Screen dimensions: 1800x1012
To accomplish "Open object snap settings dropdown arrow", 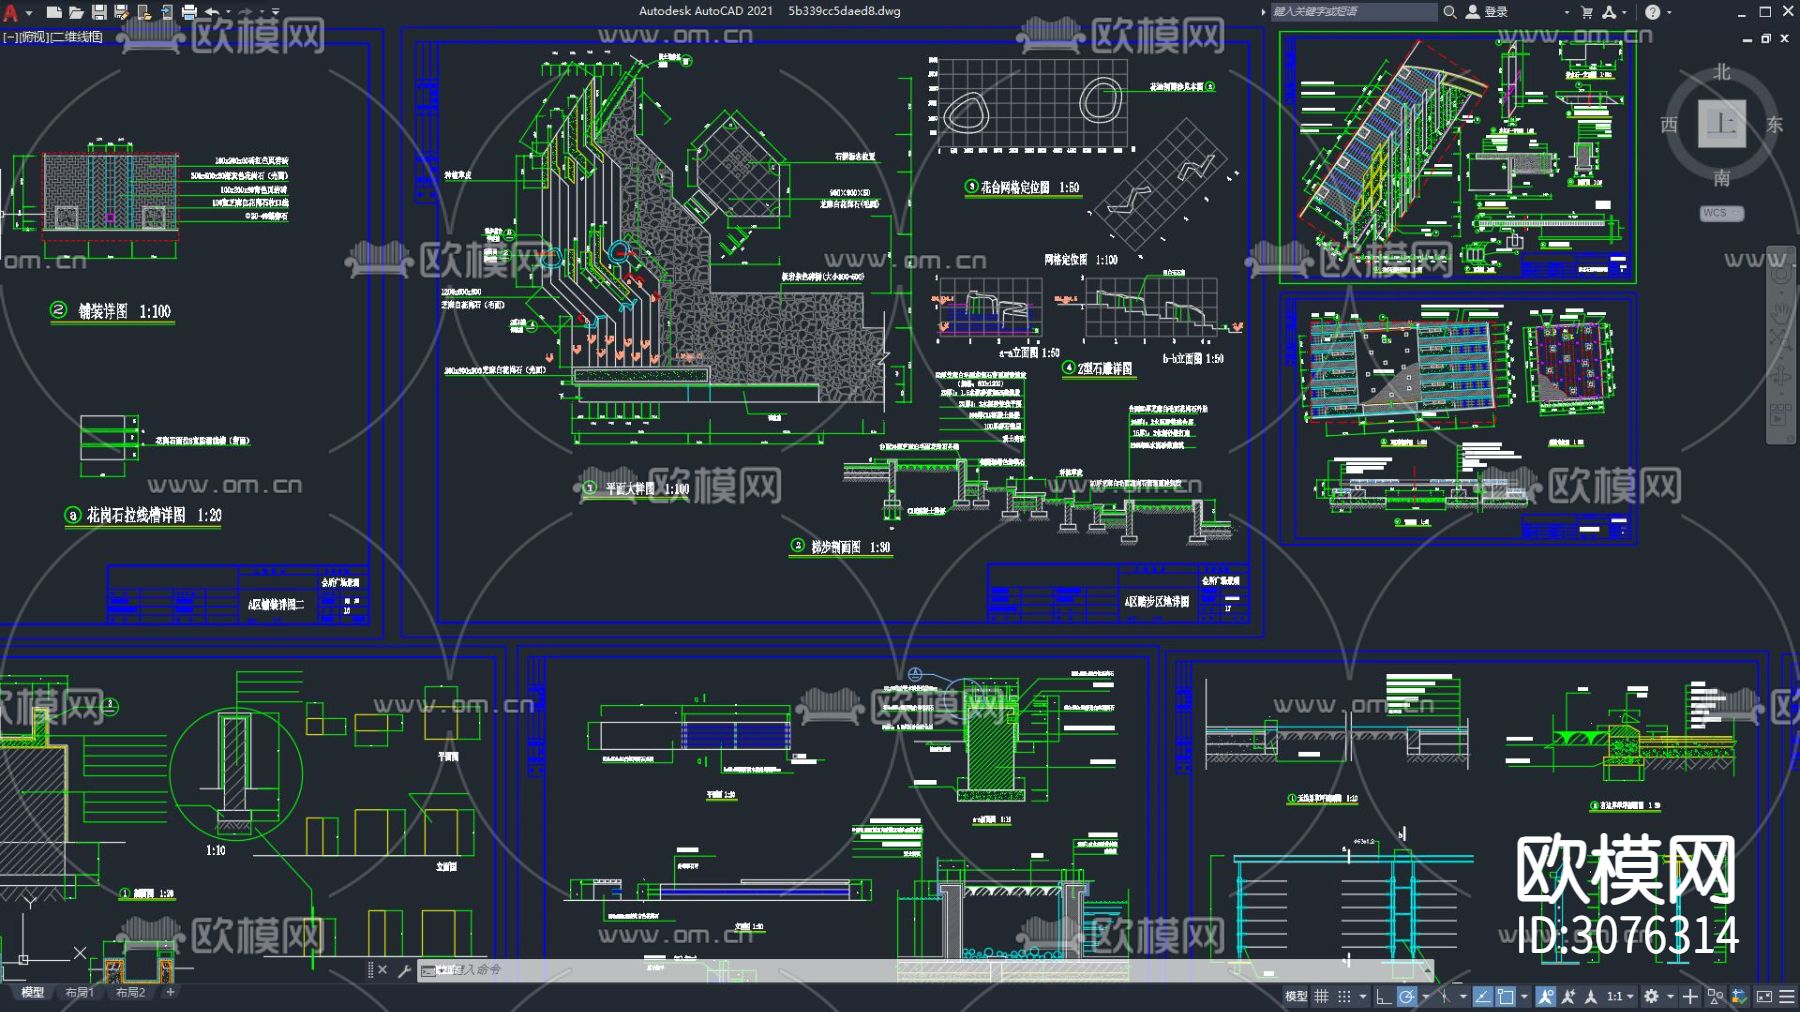I will pyautogui.click(x=1524, y=997).
